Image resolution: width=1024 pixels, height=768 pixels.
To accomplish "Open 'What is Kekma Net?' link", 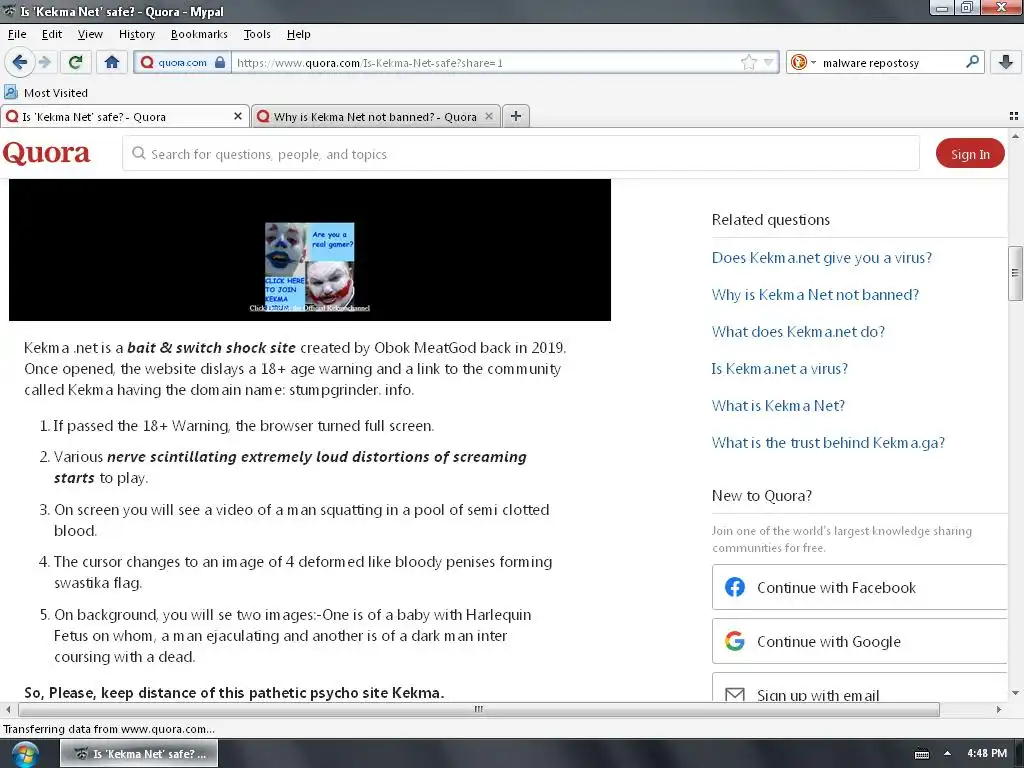I will pyautogui.click(x=778, y=406).
